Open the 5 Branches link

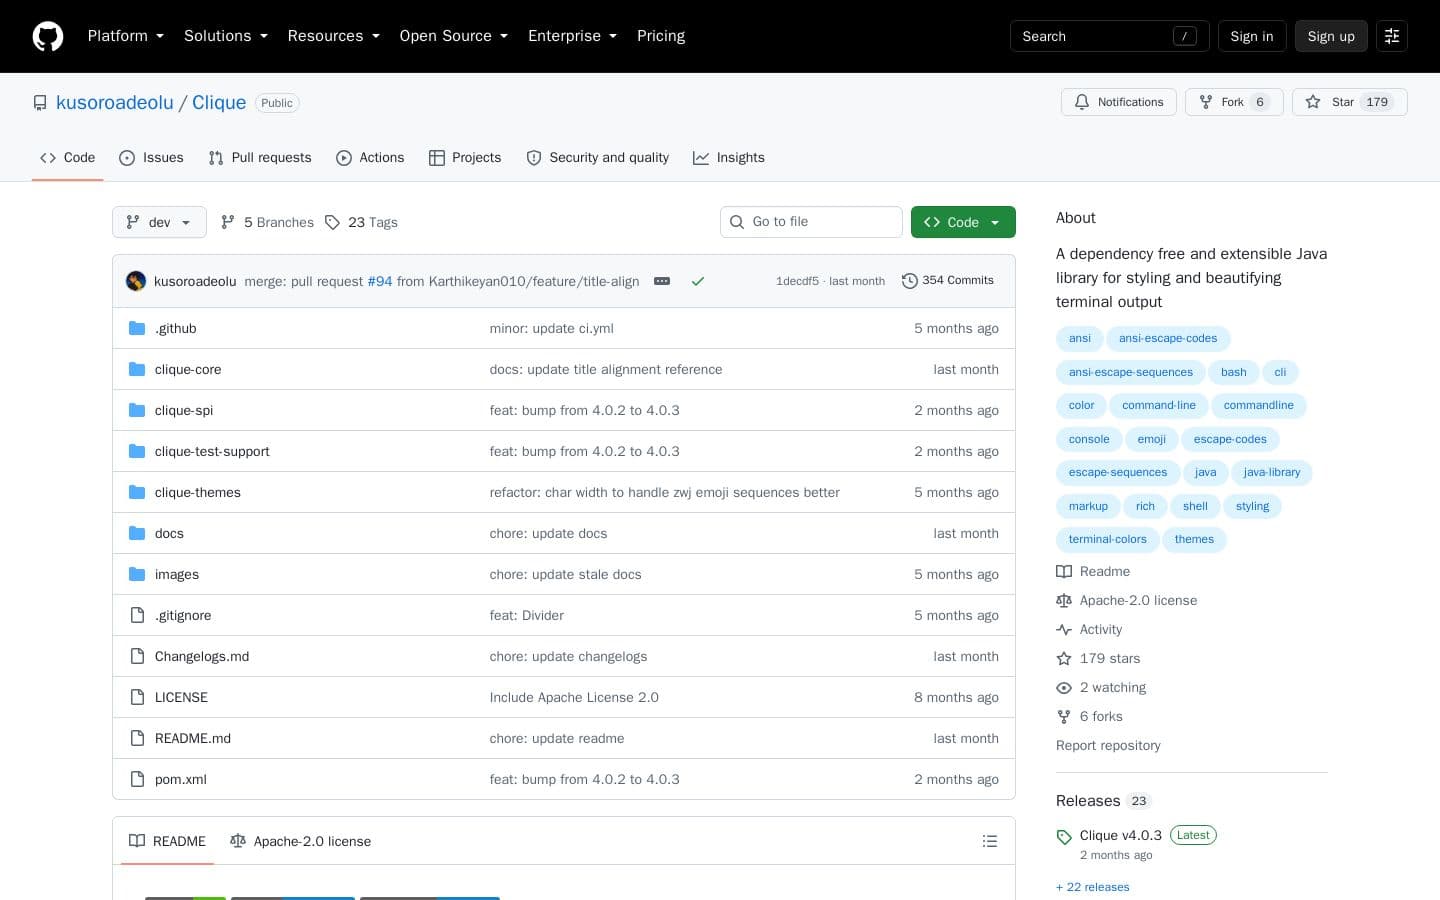pos(267,222)
